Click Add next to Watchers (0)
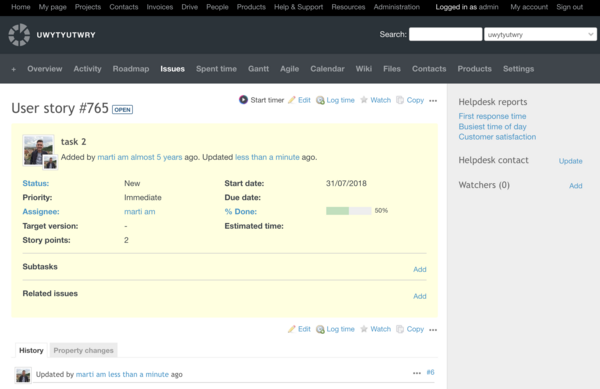600x389 pixels. click(576, 186)
